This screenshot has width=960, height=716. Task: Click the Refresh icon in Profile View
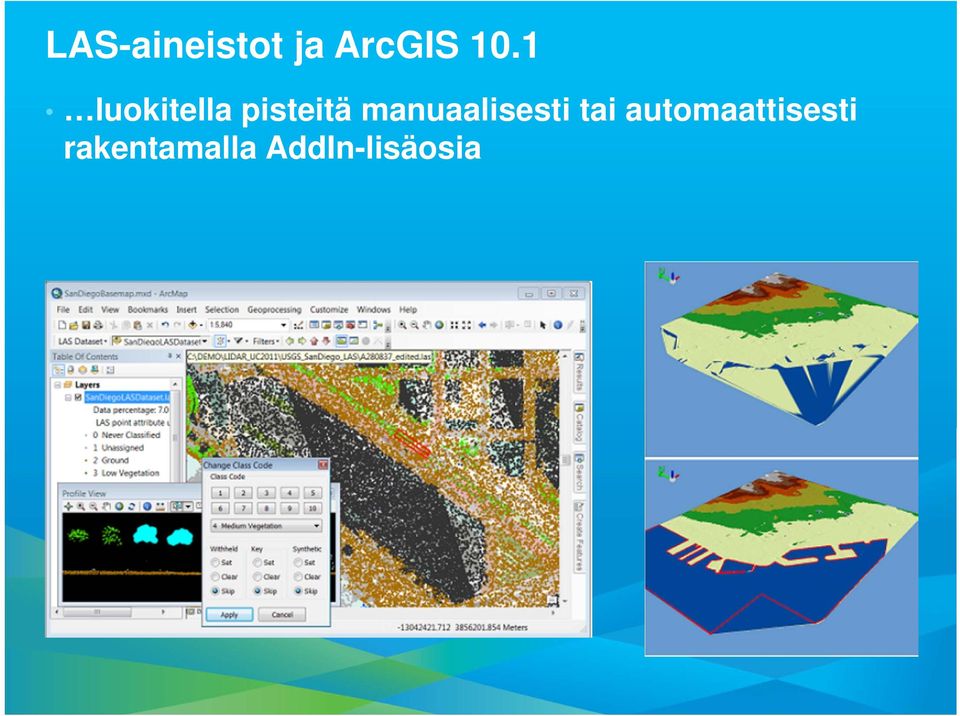[x=132, y=507]
